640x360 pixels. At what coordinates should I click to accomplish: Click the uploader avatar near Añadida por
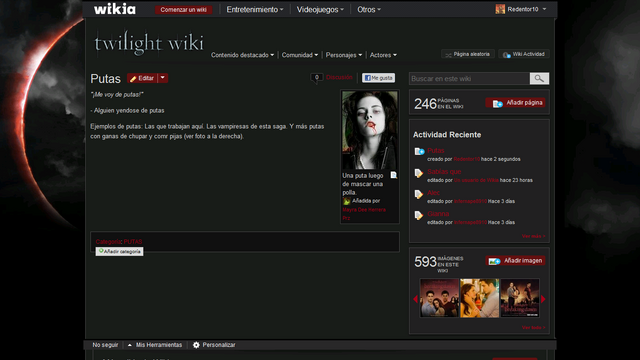point(347,201)
